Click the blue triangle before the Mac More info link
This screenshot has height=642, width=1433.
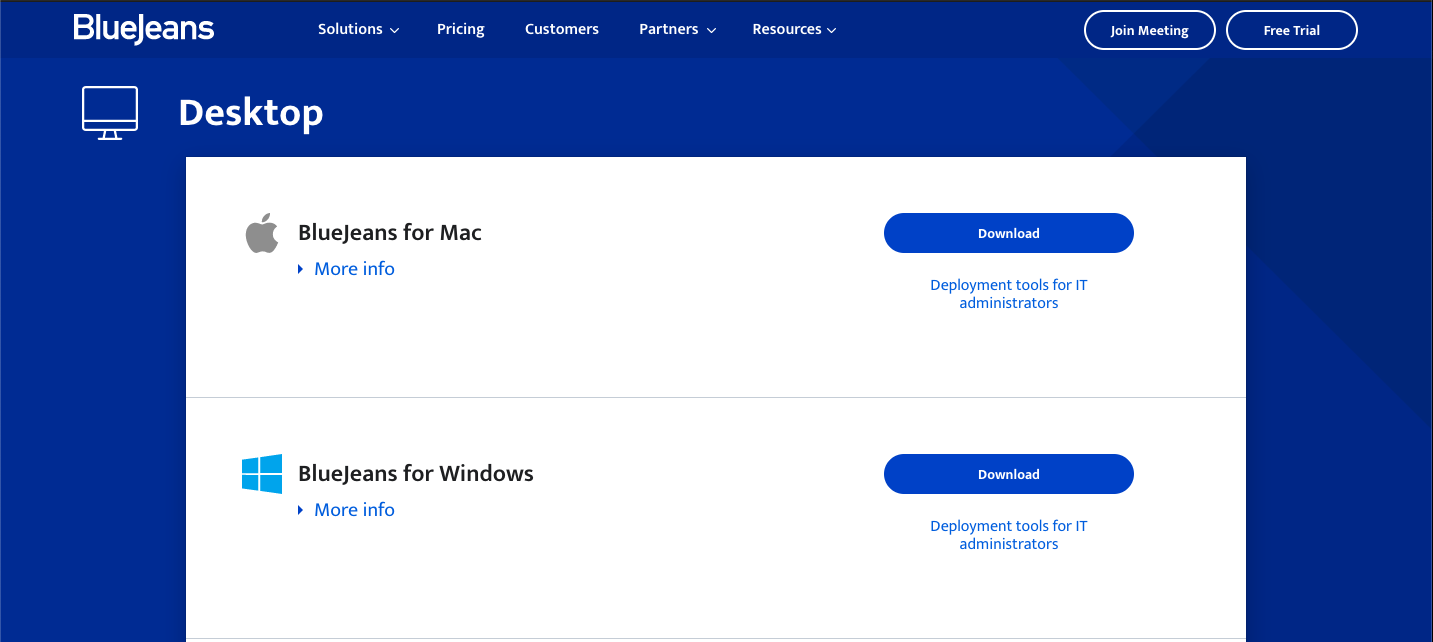coord(301,268)
